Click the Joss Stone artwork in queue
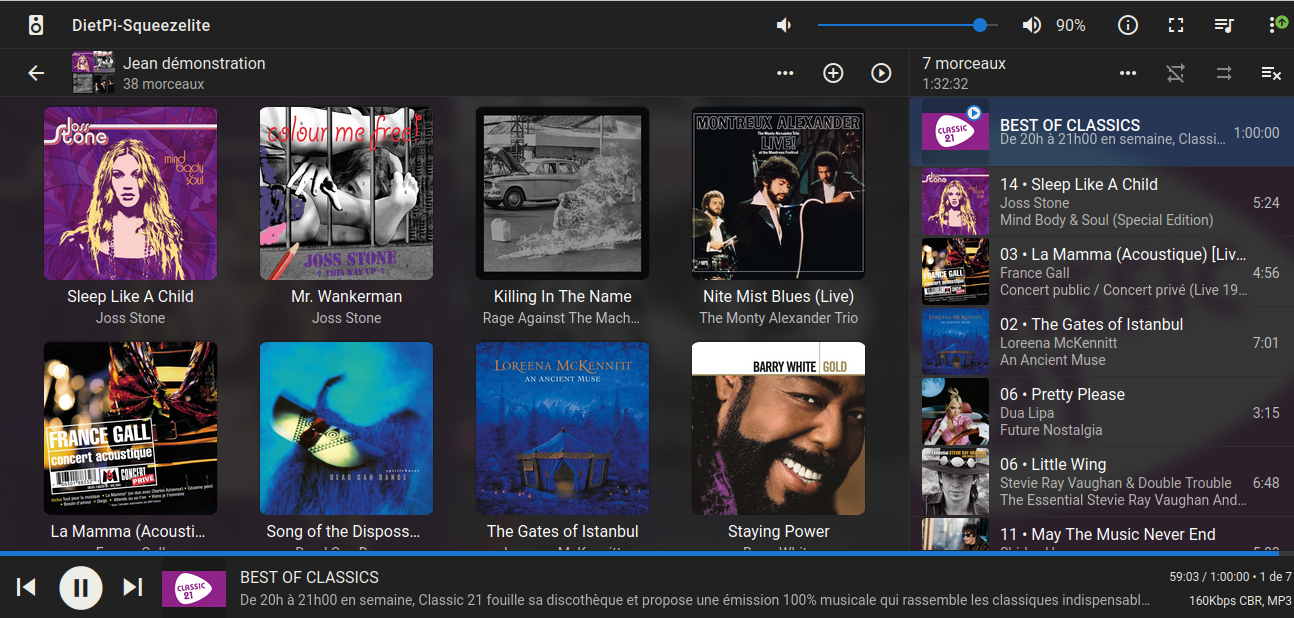Viewport: 1294px width, 618px height. tap(955, 202)
